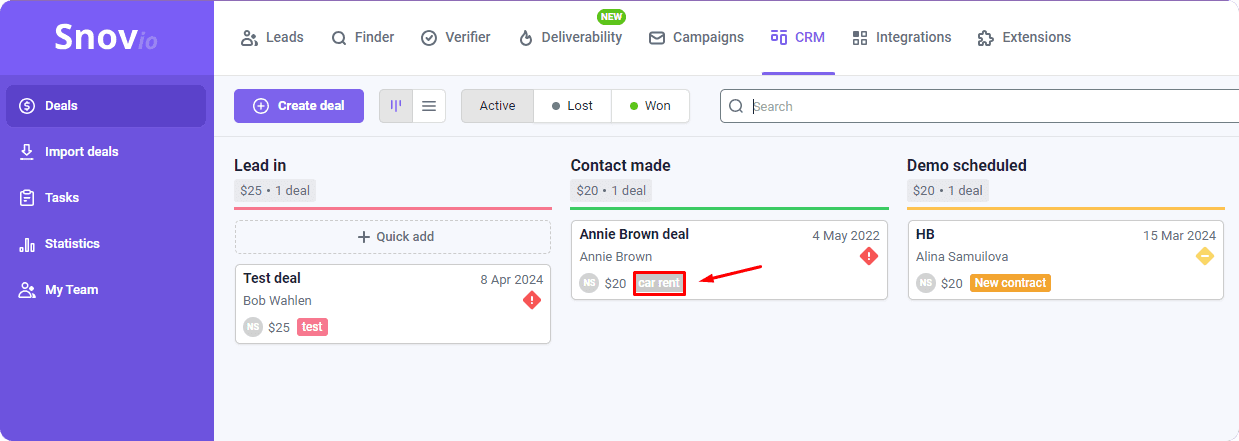Show Active deals filter
This screenshot has height=441, width=1239.
point(497,106)
